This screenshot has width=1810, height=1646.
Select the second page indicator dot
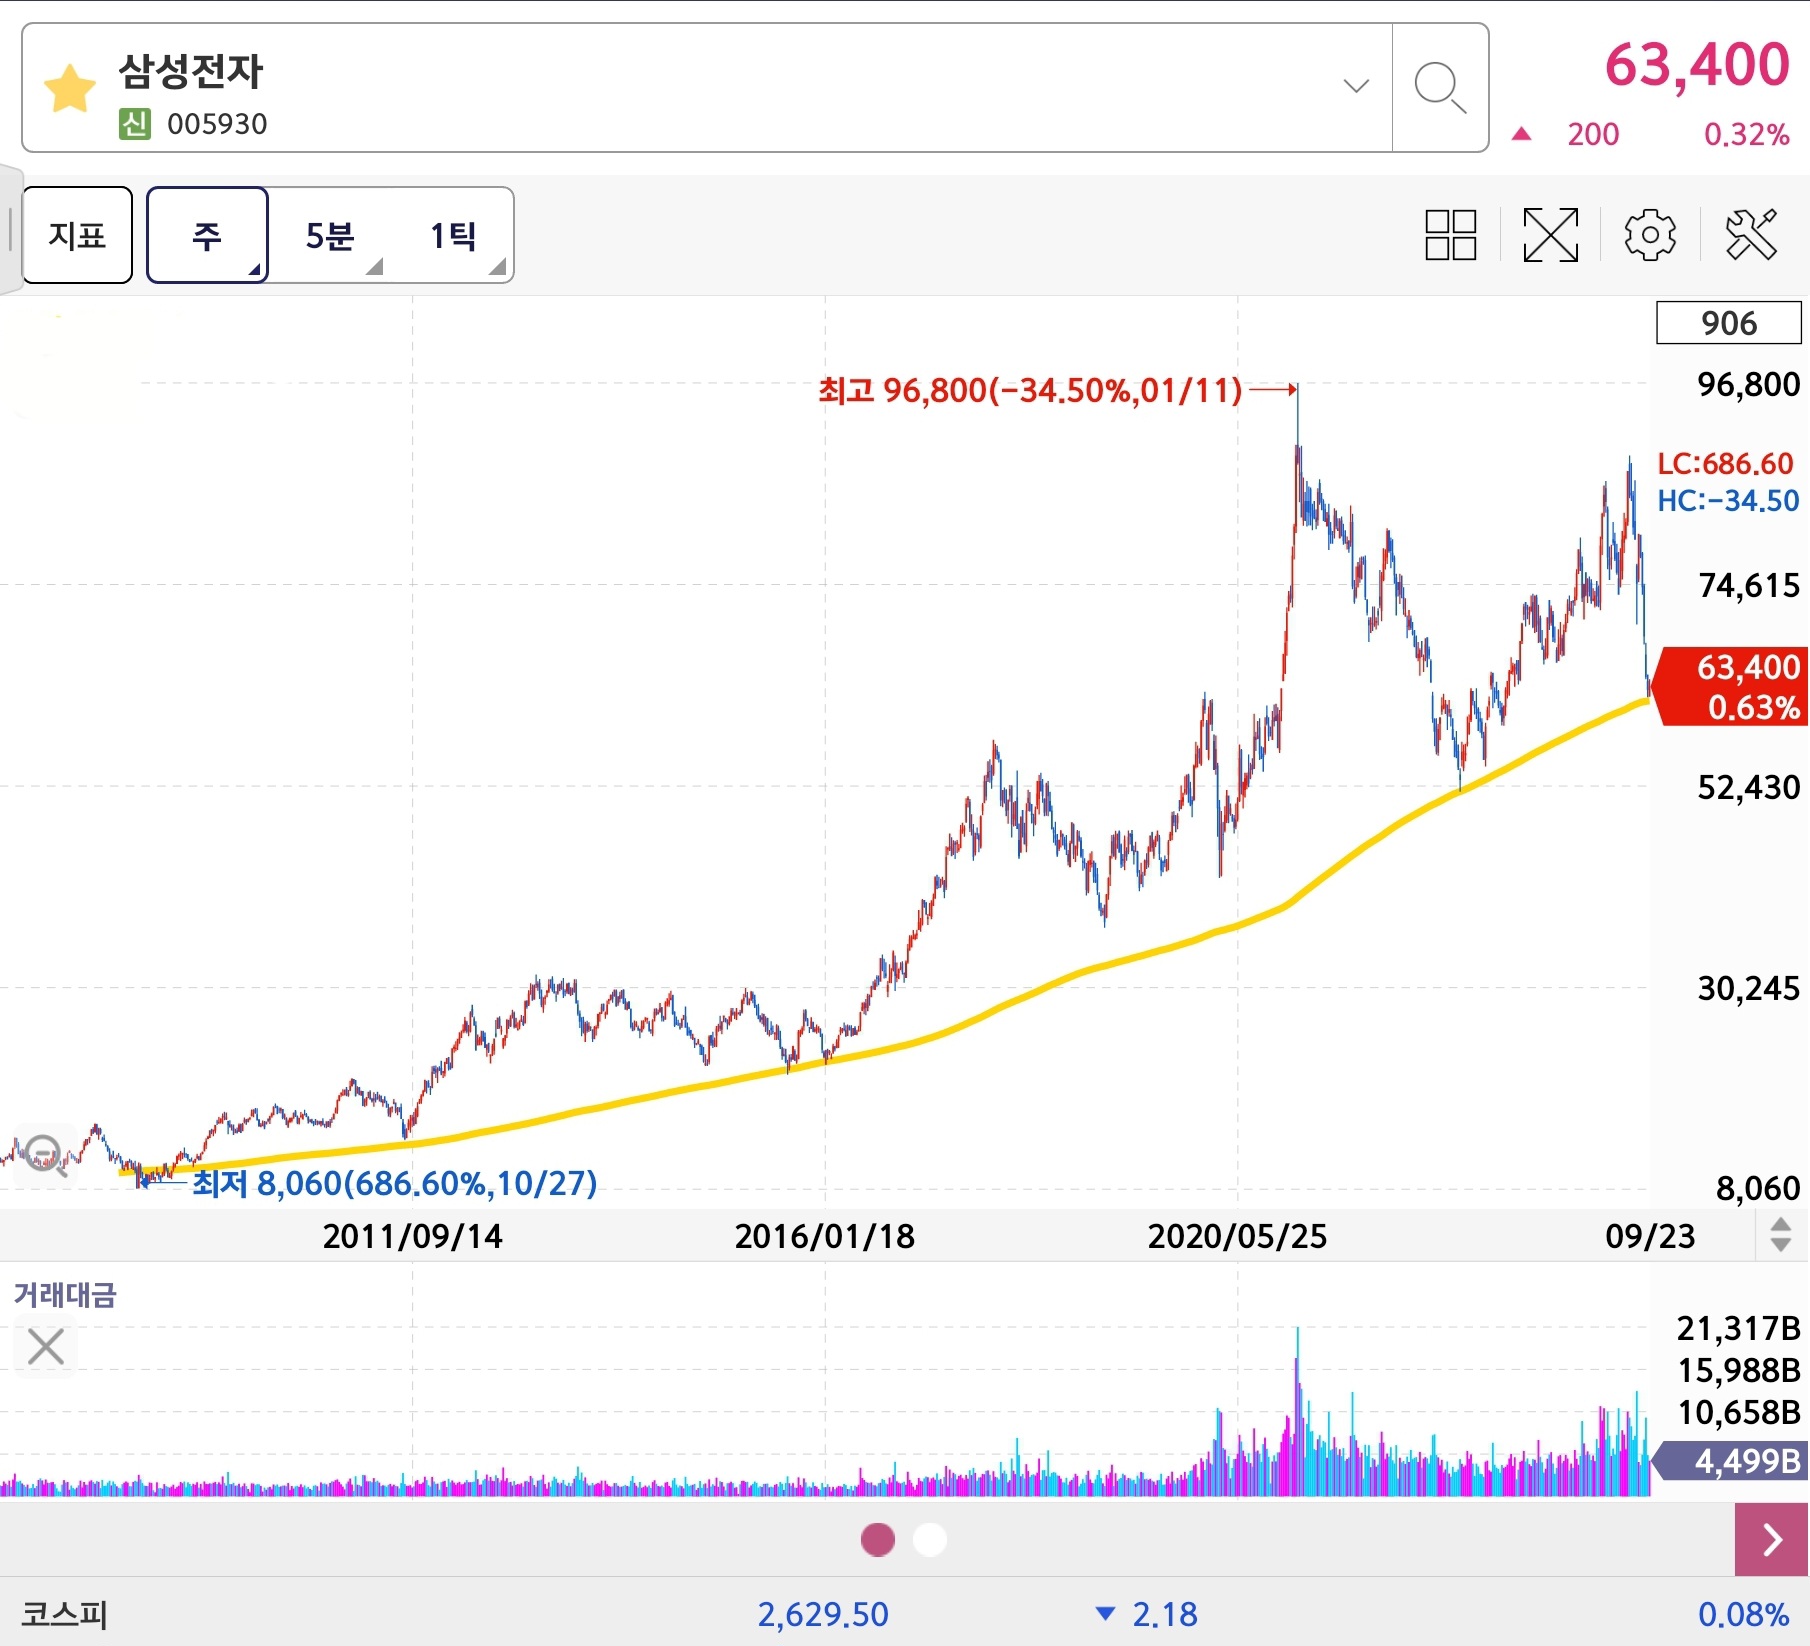point(930,1539)
